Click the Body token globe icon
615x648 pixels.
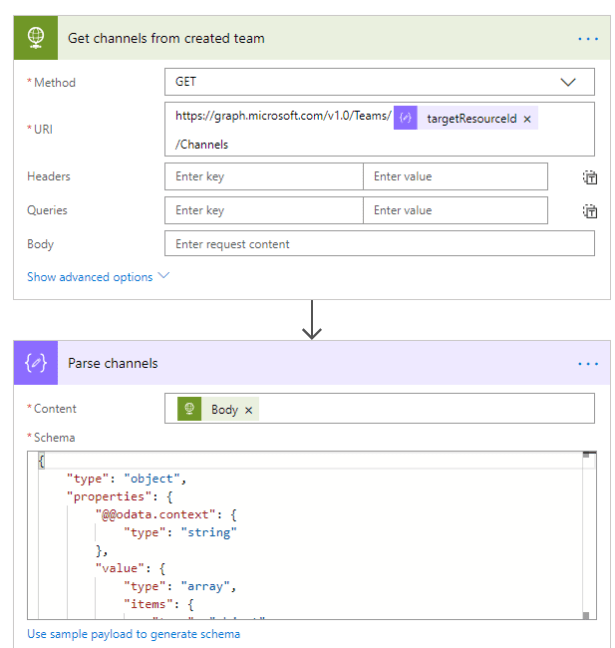189,410
